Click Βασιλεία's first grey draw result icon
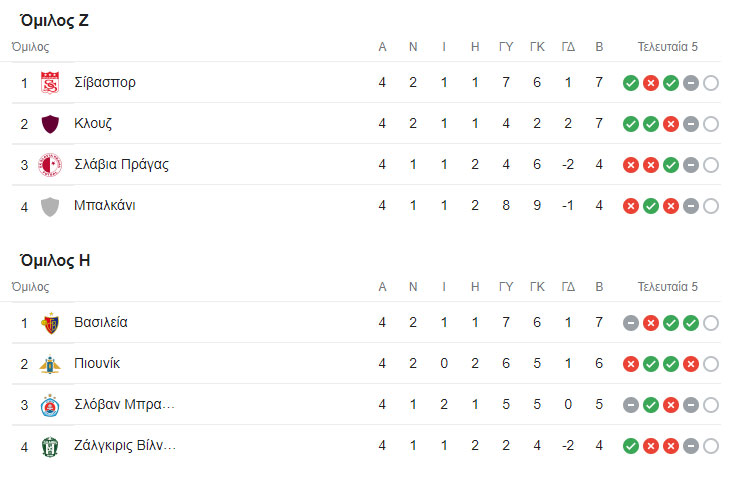Screen dimensions: 746x487 630,323
